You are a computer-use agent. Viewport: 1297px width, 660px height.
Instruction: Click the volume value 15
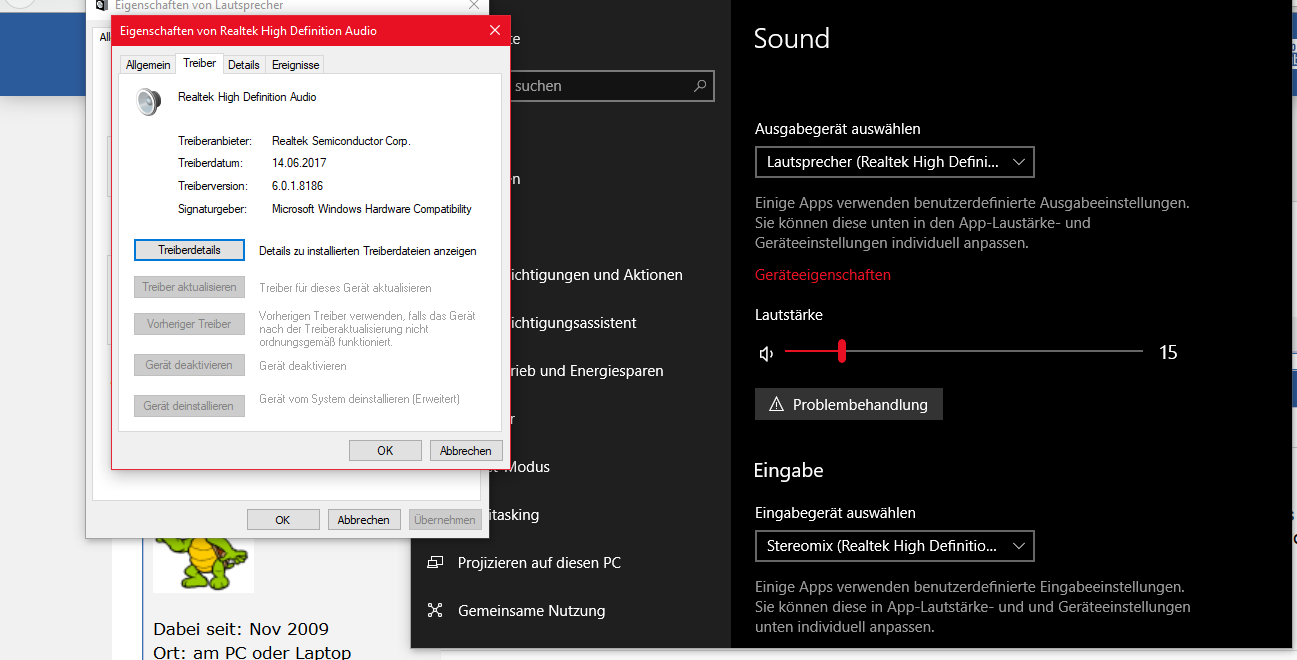click(1168, 352)
